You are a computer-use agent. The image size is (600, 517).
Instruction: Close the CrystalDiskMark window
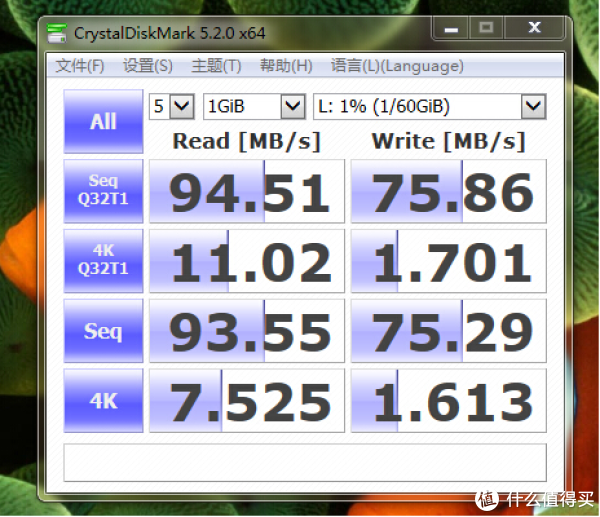pyautogui.click(x=535, y=28)
